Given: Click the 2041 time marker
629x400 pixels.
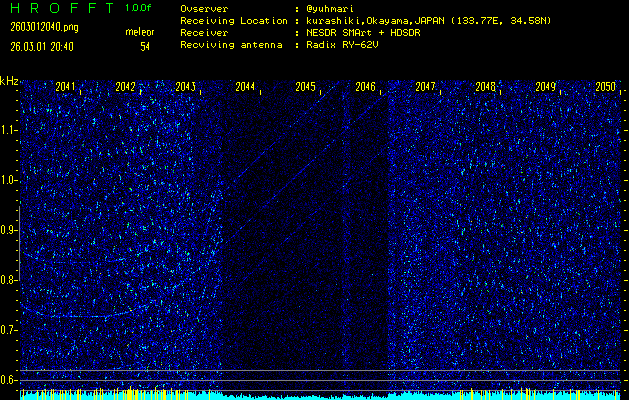Looking at the screenshot, I should [x=65, y=87].
